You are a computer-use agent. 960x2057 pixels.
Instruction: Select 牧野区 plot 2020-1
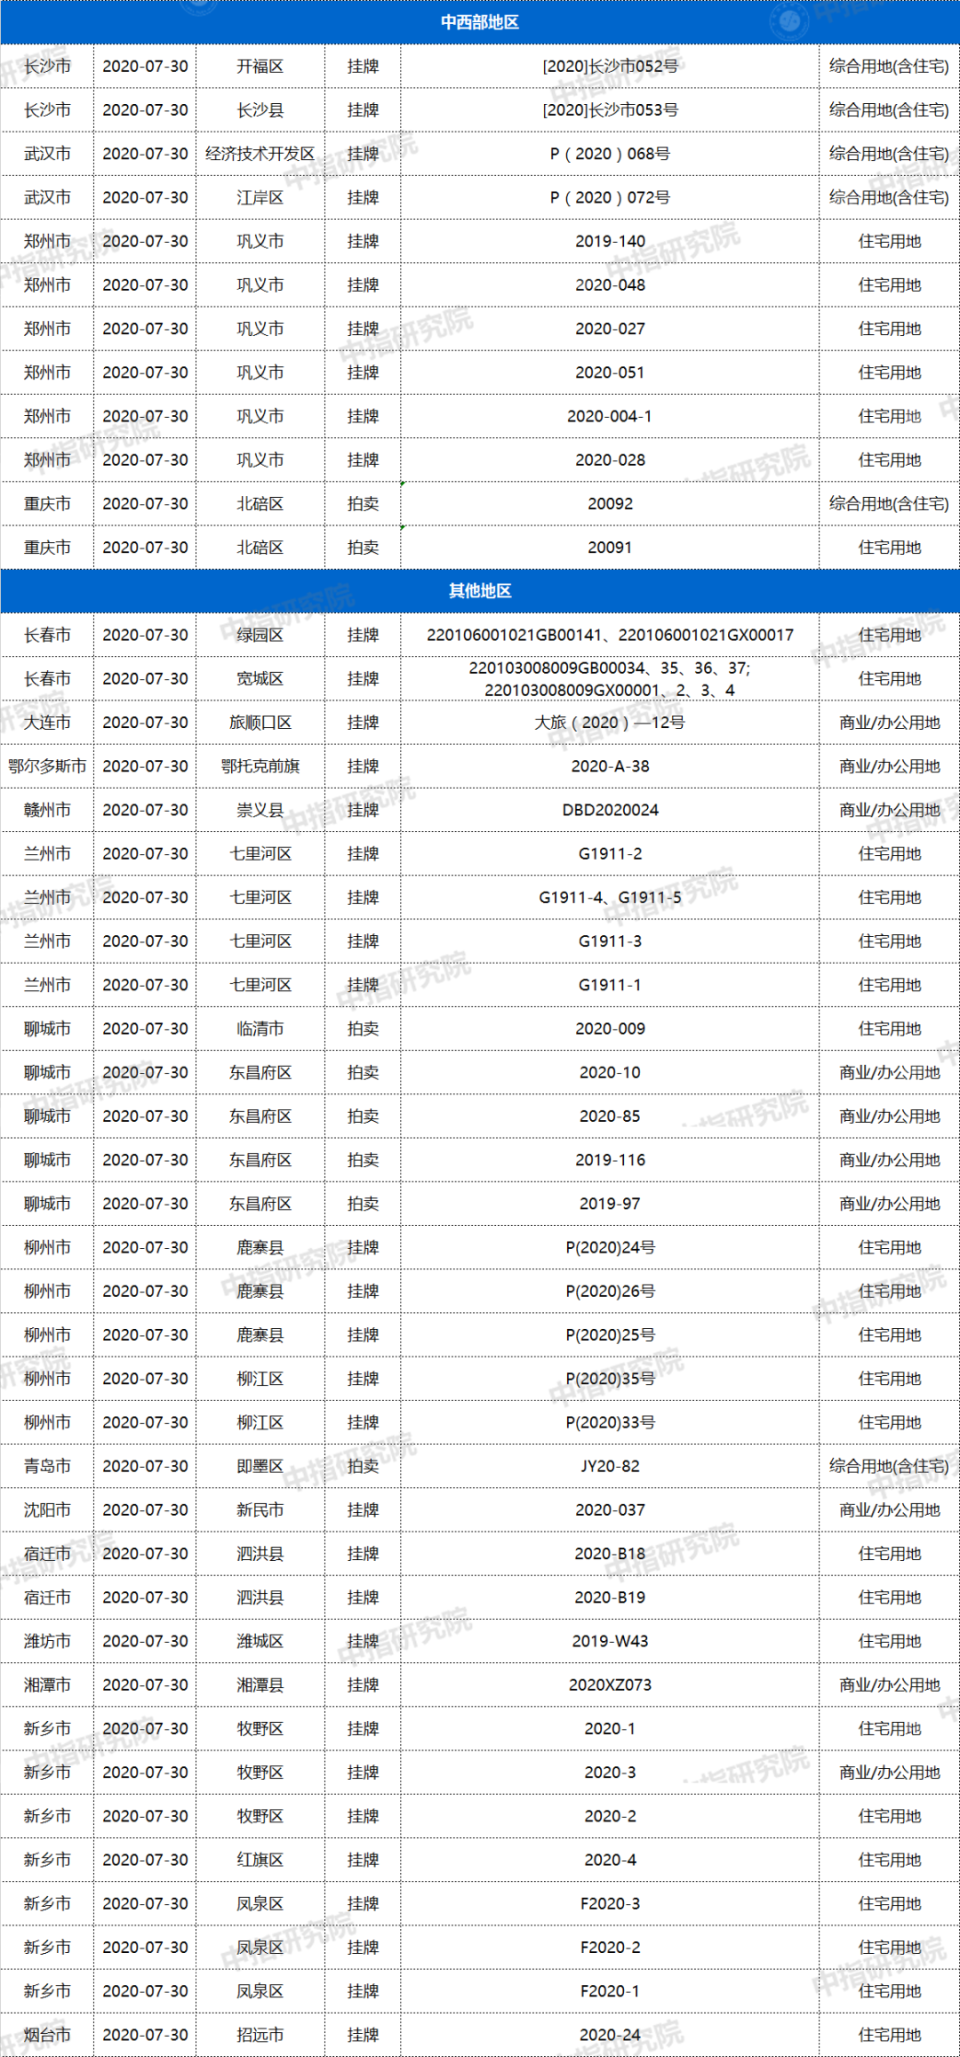(x=610, y=1729)
